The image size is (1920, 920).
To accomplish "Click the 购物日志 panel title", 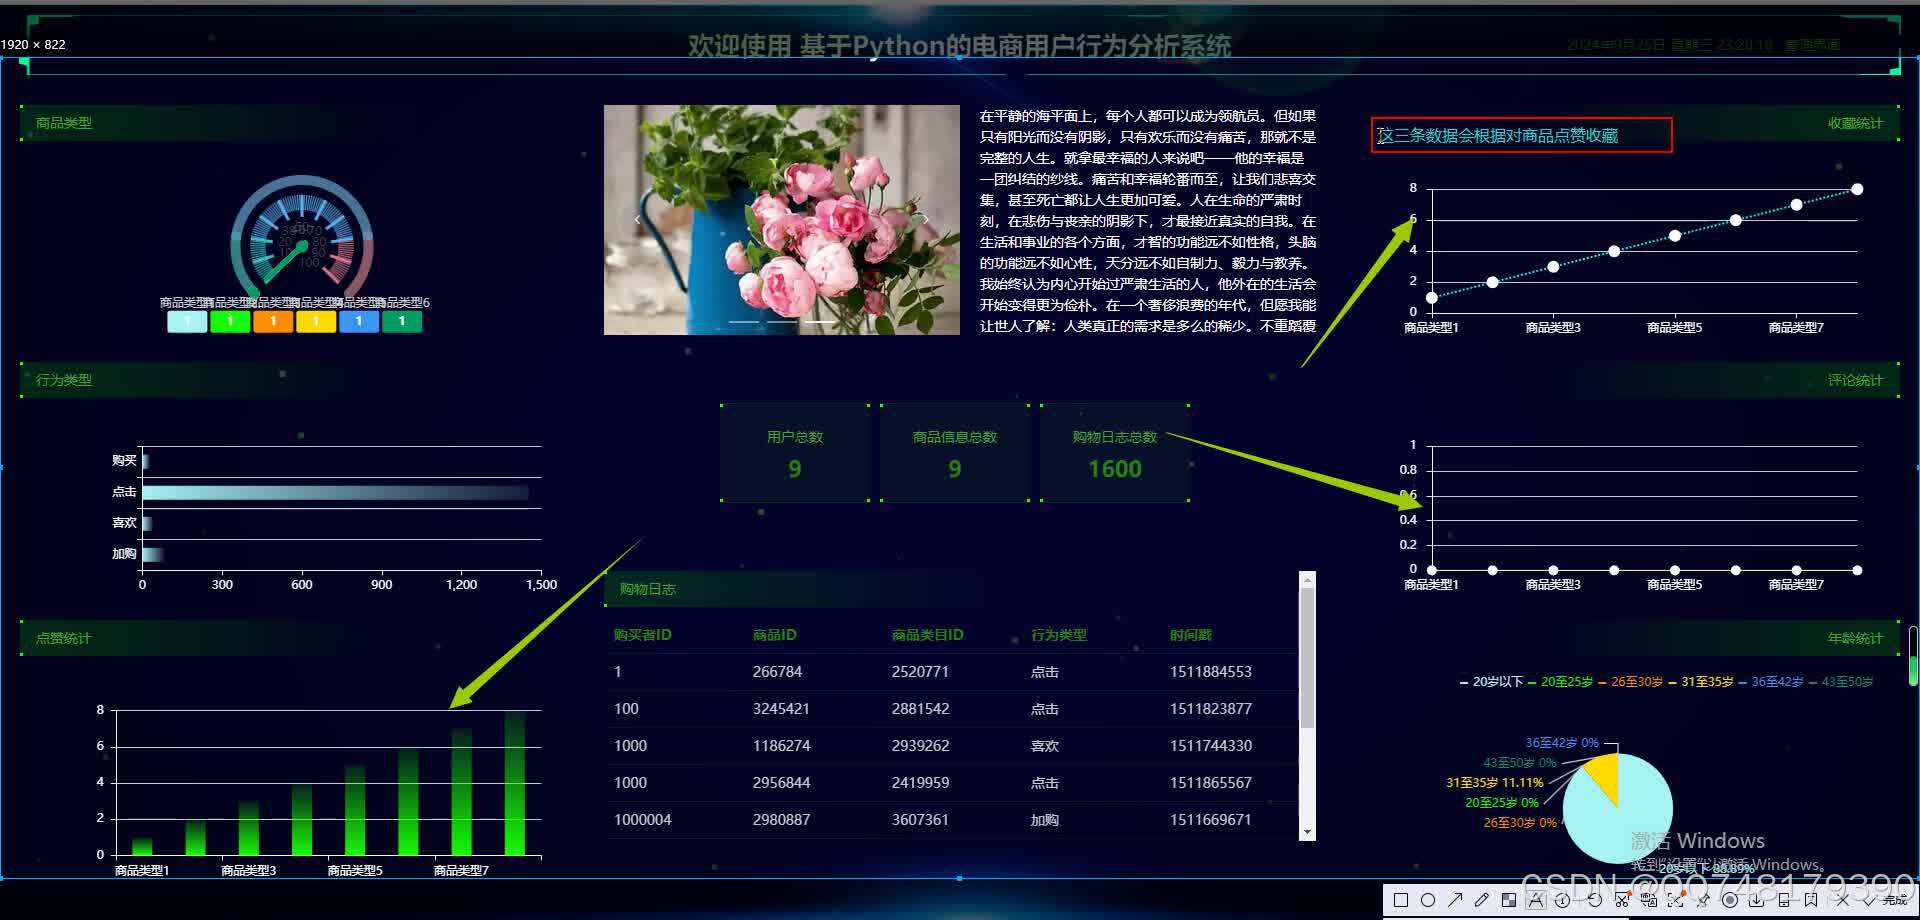I will [x=648, y=589].
